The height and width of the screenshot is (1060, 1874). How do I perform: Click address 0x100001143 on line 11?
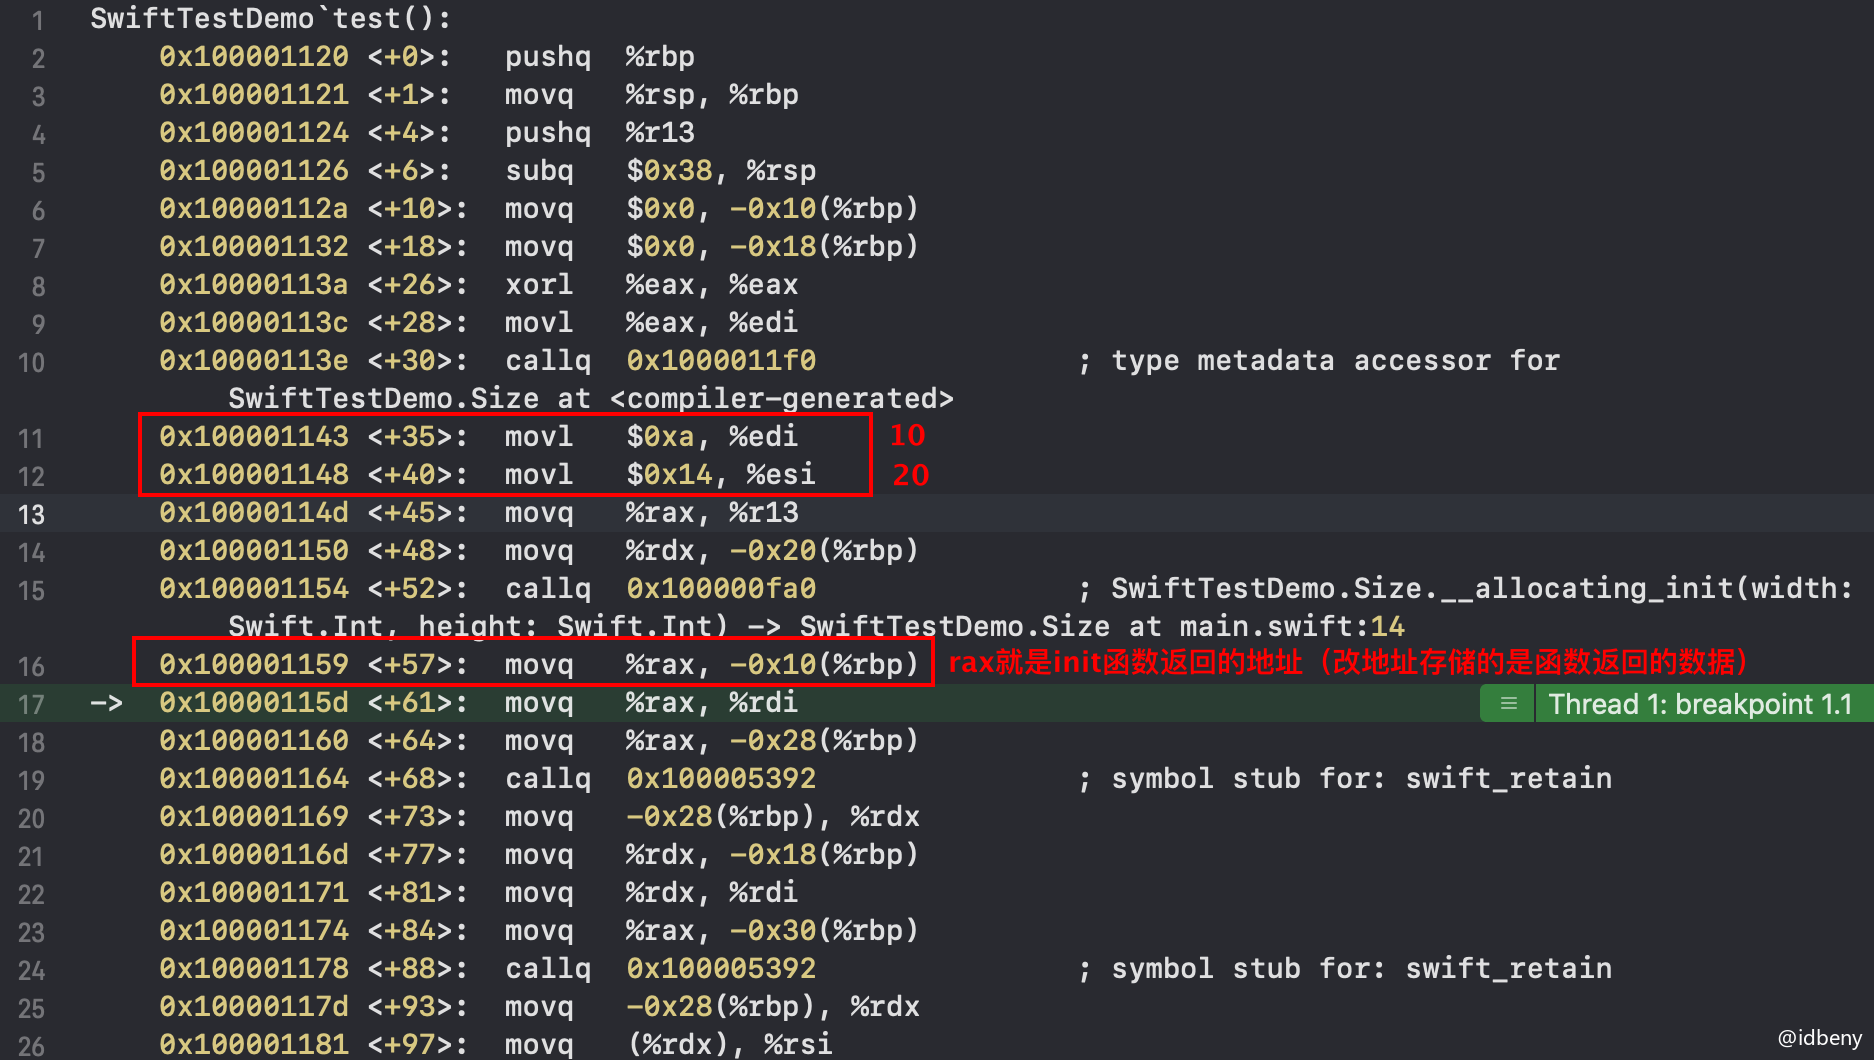pyautogui.click(x=254, y=437)
